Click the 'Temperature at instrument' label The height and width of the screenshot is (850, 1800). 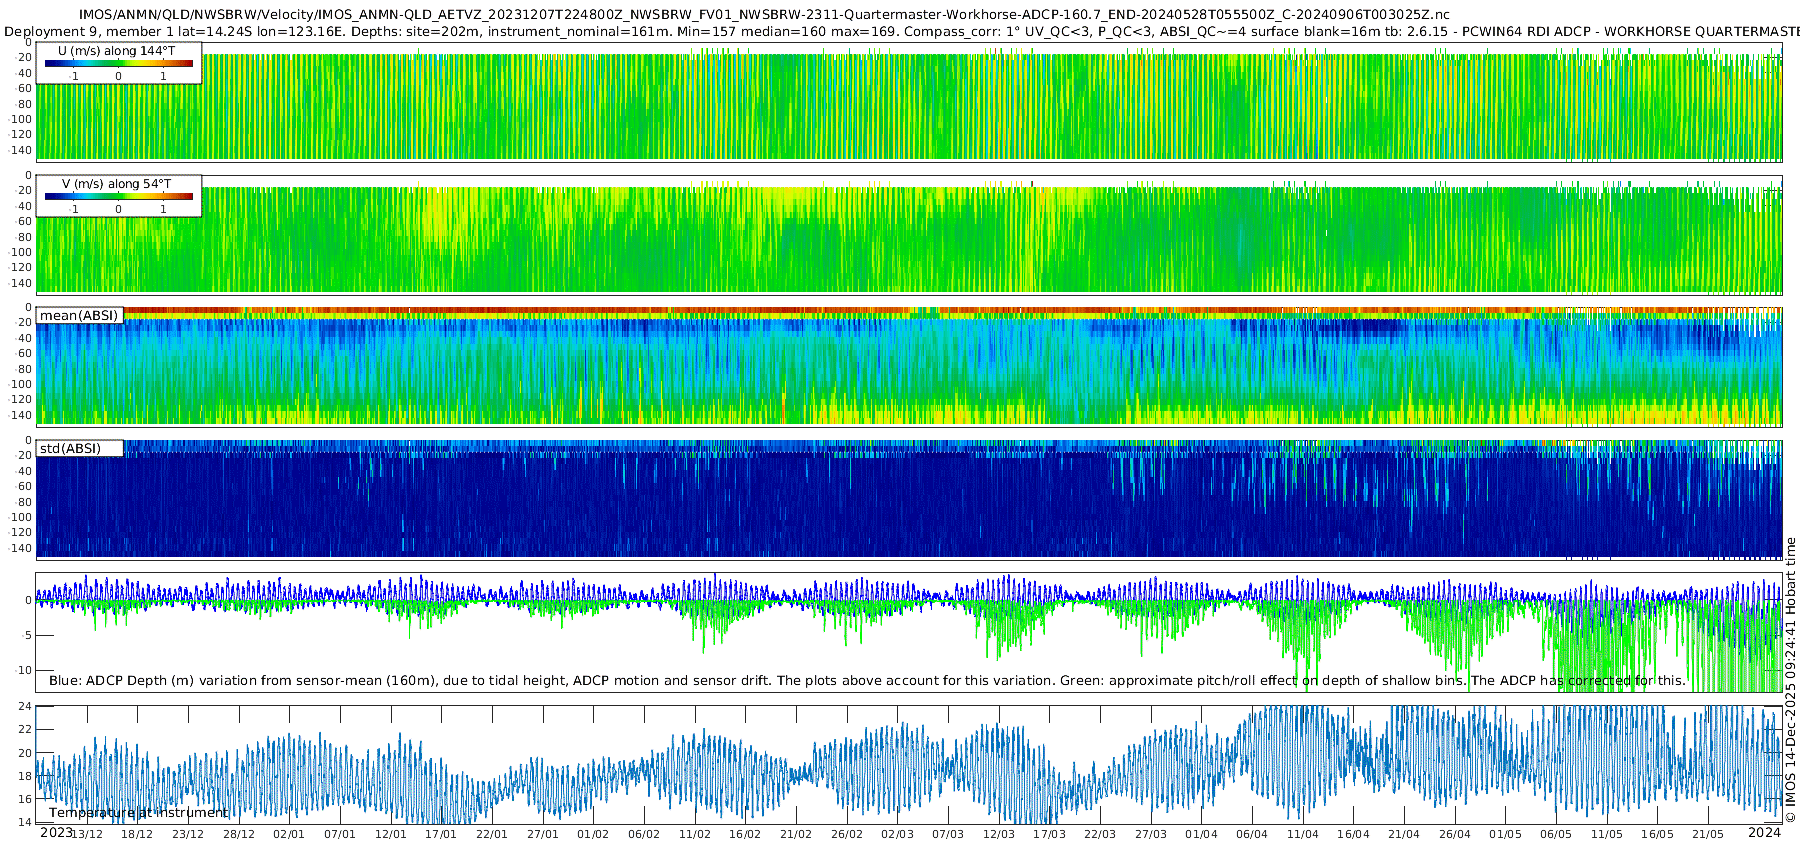138,813
